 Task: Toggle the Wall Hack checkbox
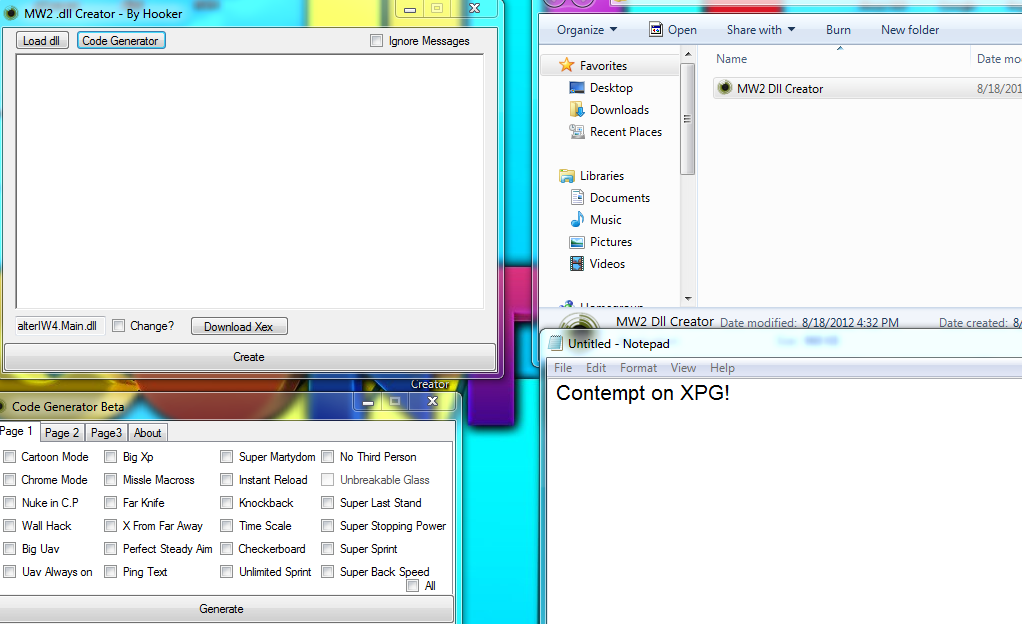click(10, 526)
